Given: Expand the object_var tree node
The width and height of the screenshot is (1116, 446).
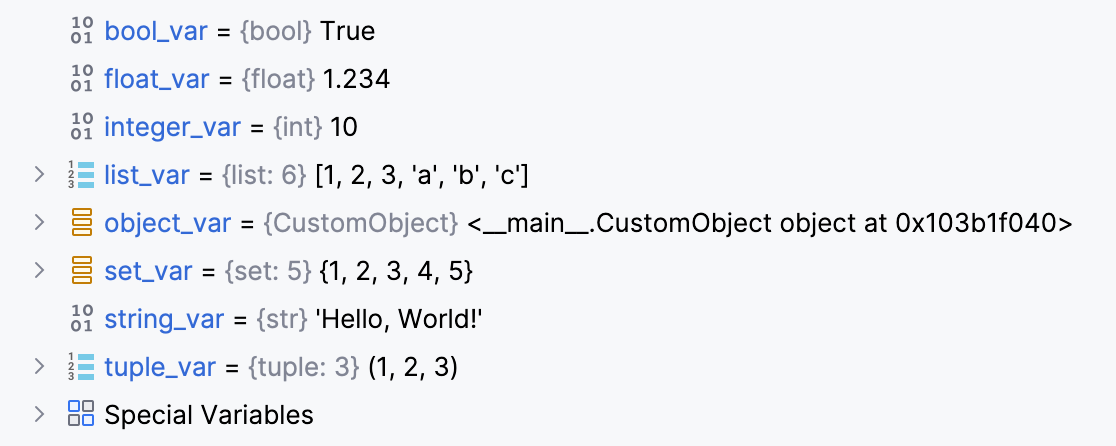Looking at the screenshot, I should pos(39,223).
